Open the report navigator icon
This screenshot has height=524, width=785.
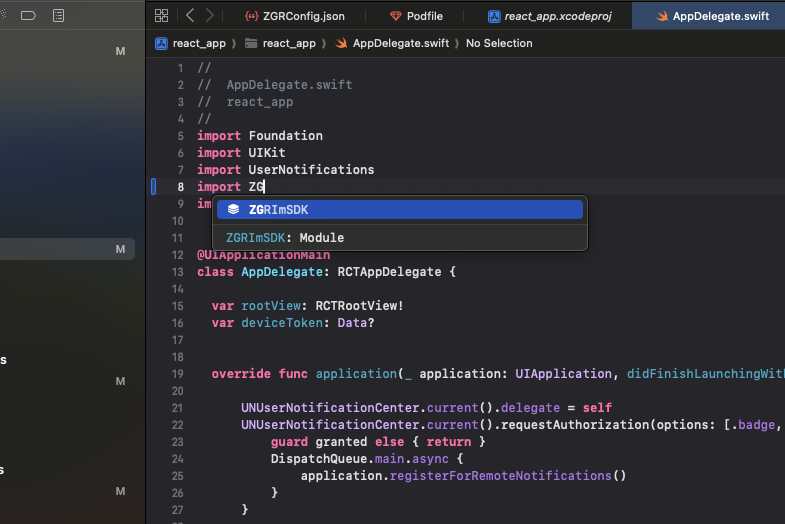point(59,16)
